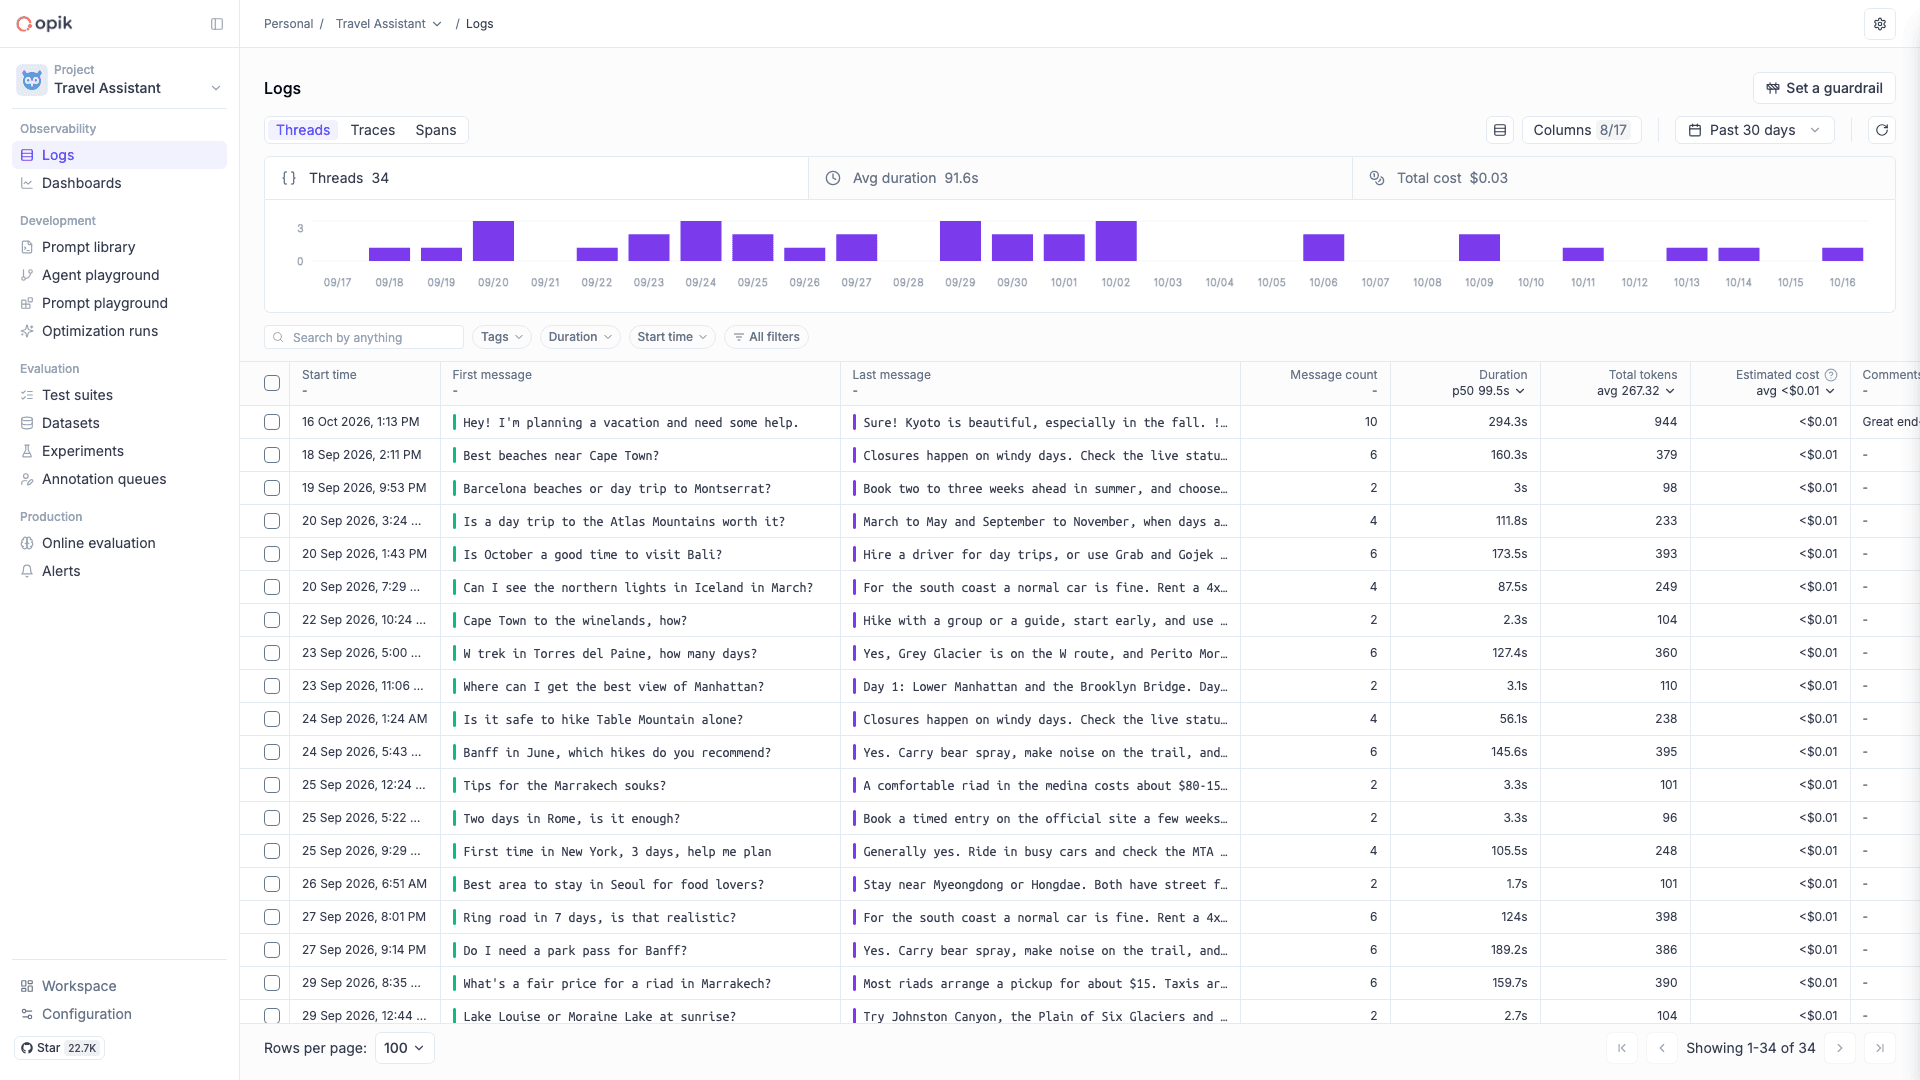Open settings gear icon top right
The height and width of the screenshot is (1080, 1920).
pos(1880,24)
